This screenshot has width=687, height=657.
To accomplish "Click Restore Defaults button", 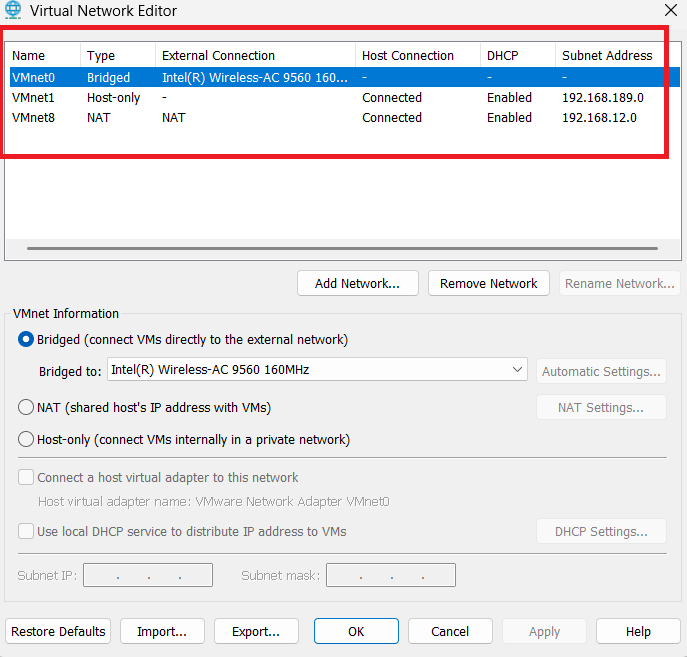I will (59, 632).
